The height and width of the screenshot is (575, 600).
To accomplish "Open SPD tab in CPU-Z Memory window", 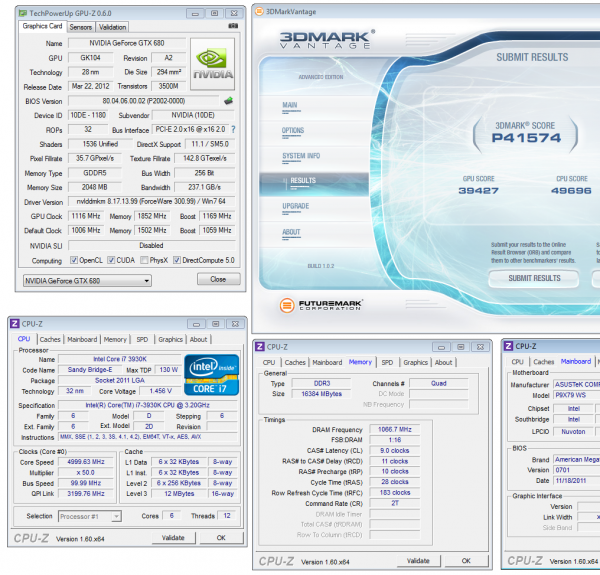I will pyautogui.click(x=387, y=362).
